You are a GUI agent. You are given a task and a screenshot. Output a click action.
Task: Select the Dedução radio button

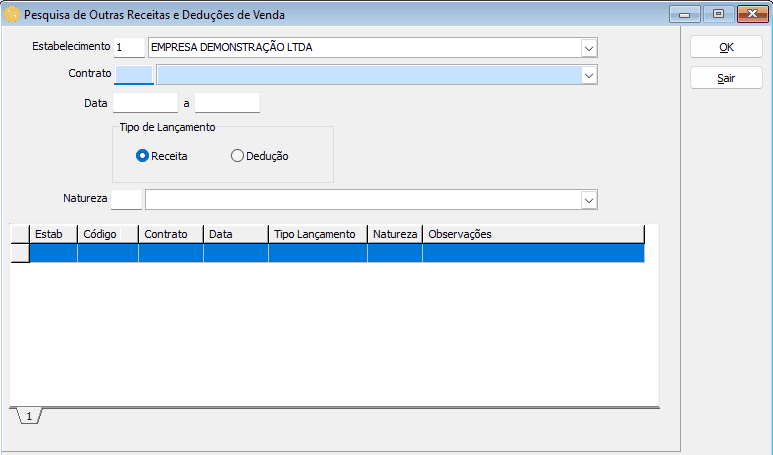point(237,156)
